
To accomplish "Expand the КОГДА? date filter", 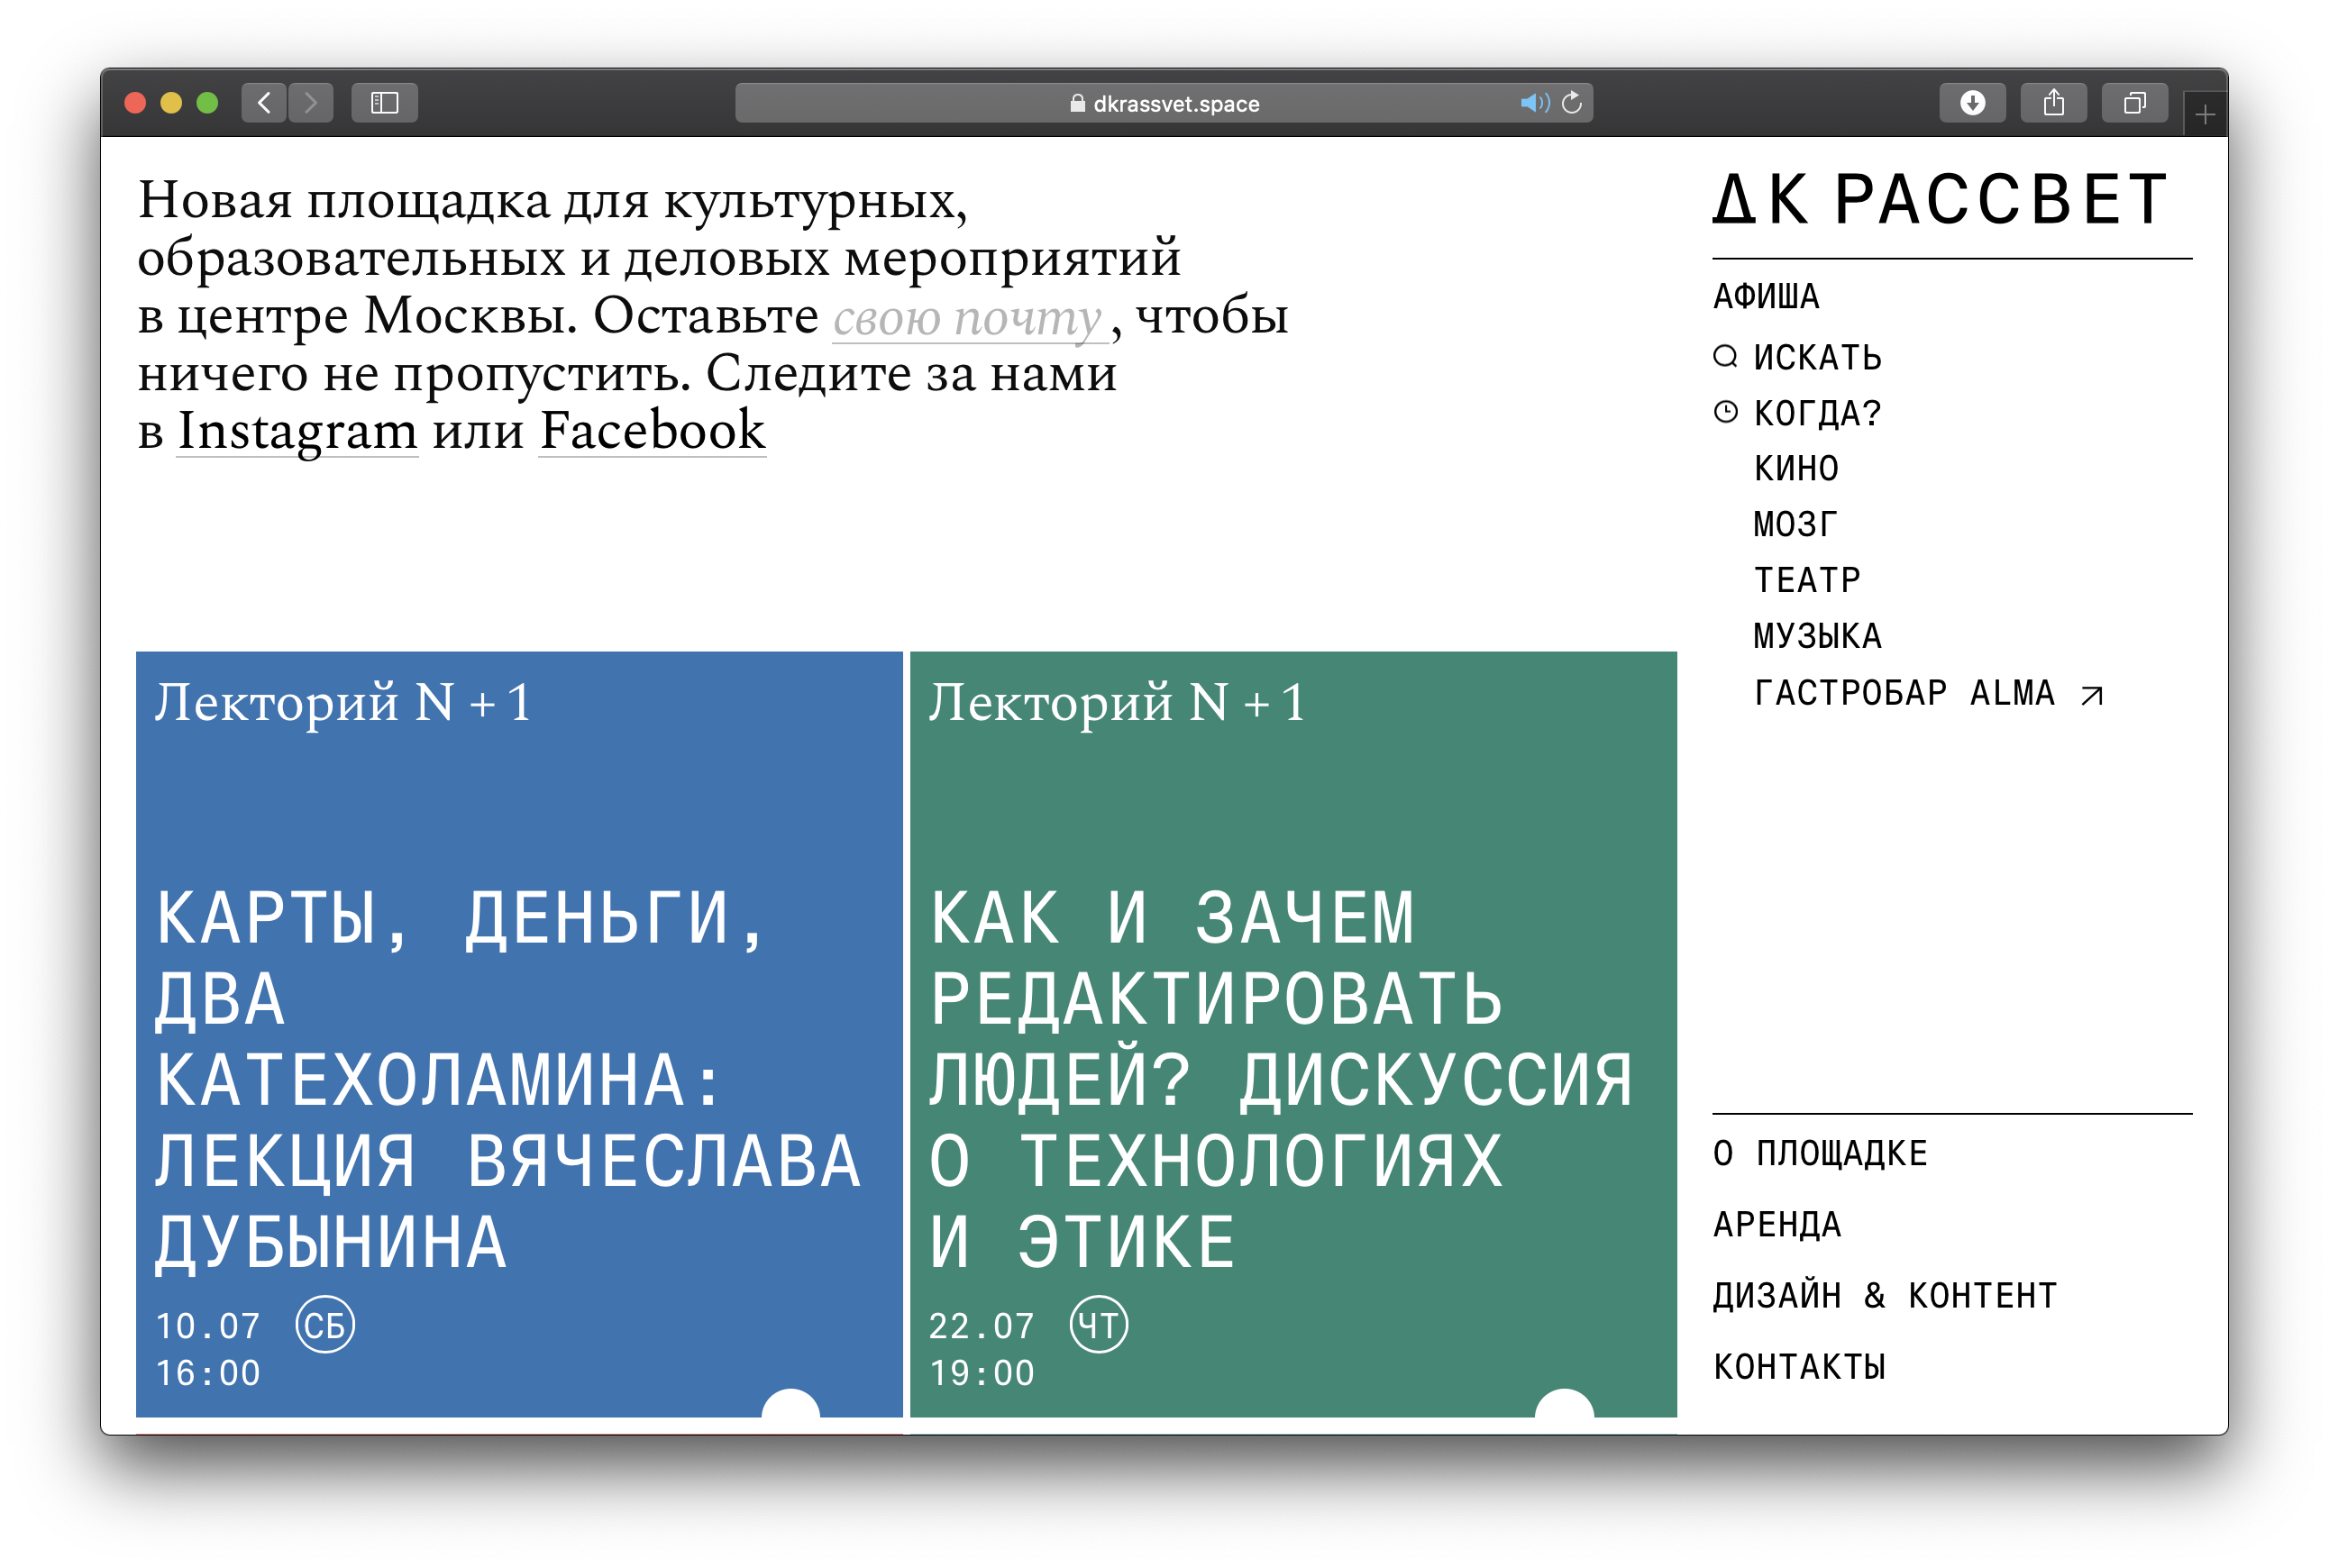I will click(x=1816, y=413).
